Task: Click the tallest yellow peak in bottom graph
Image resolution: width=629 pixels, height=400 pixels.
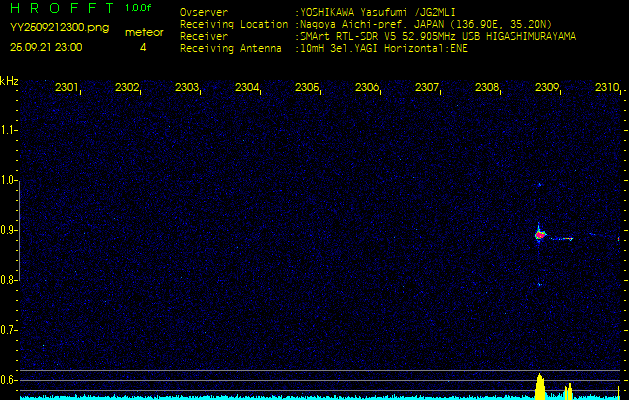Action: tap(540, 385)
